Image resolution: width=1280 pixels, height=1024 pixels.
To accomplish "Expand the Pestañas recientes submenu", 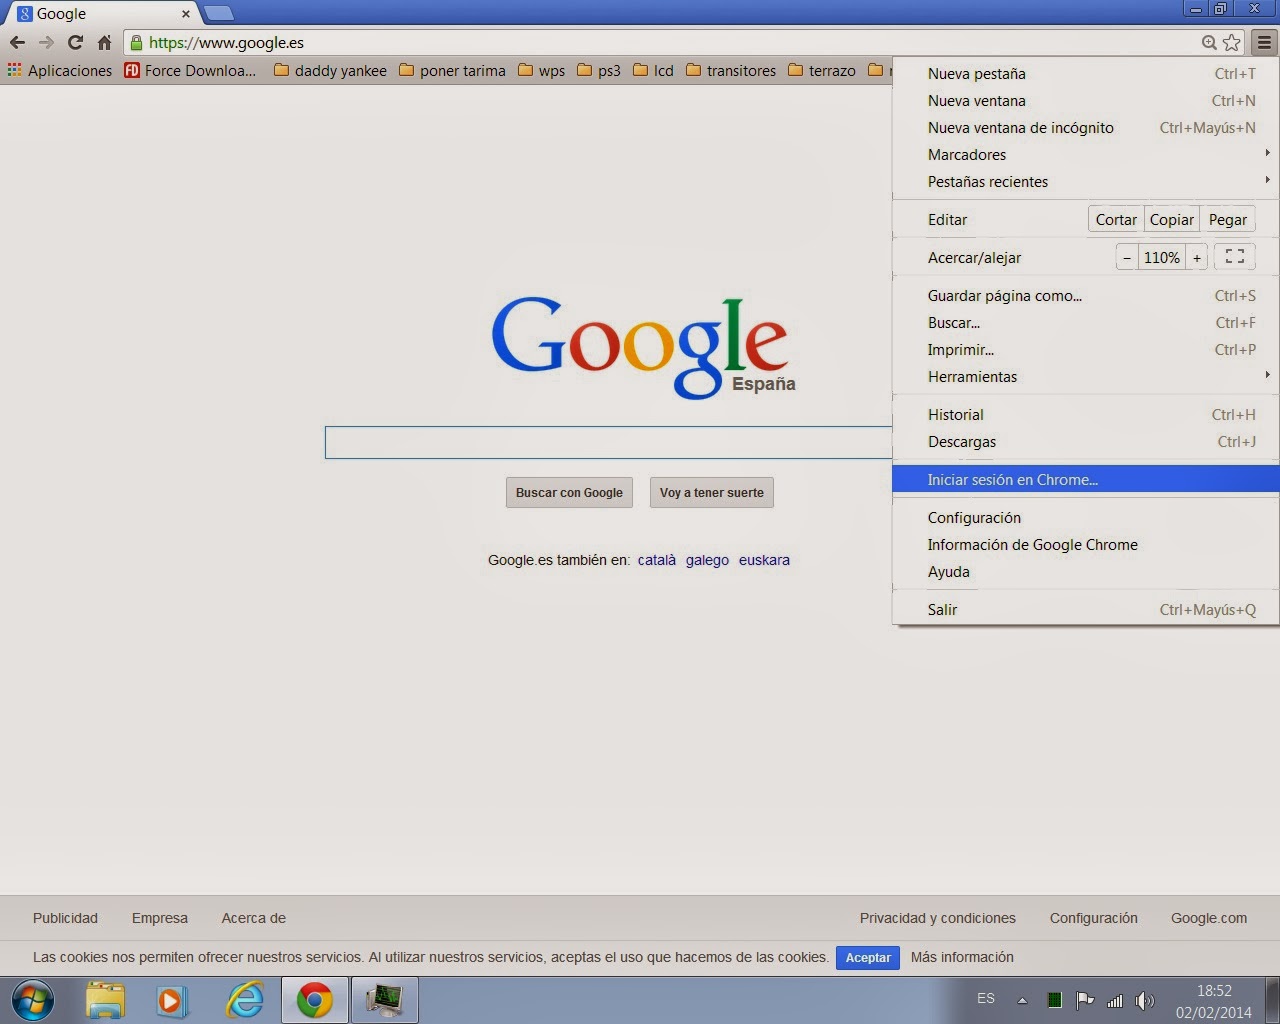I will coord(1085,182).
